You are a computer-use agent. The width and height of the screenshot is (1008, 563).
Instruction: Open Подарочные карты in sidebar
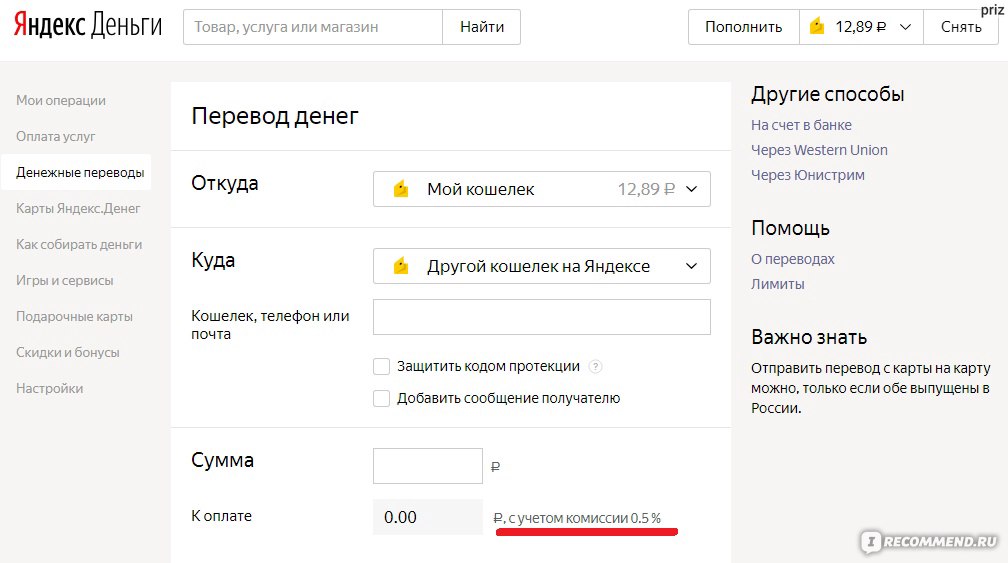[74, 316]
